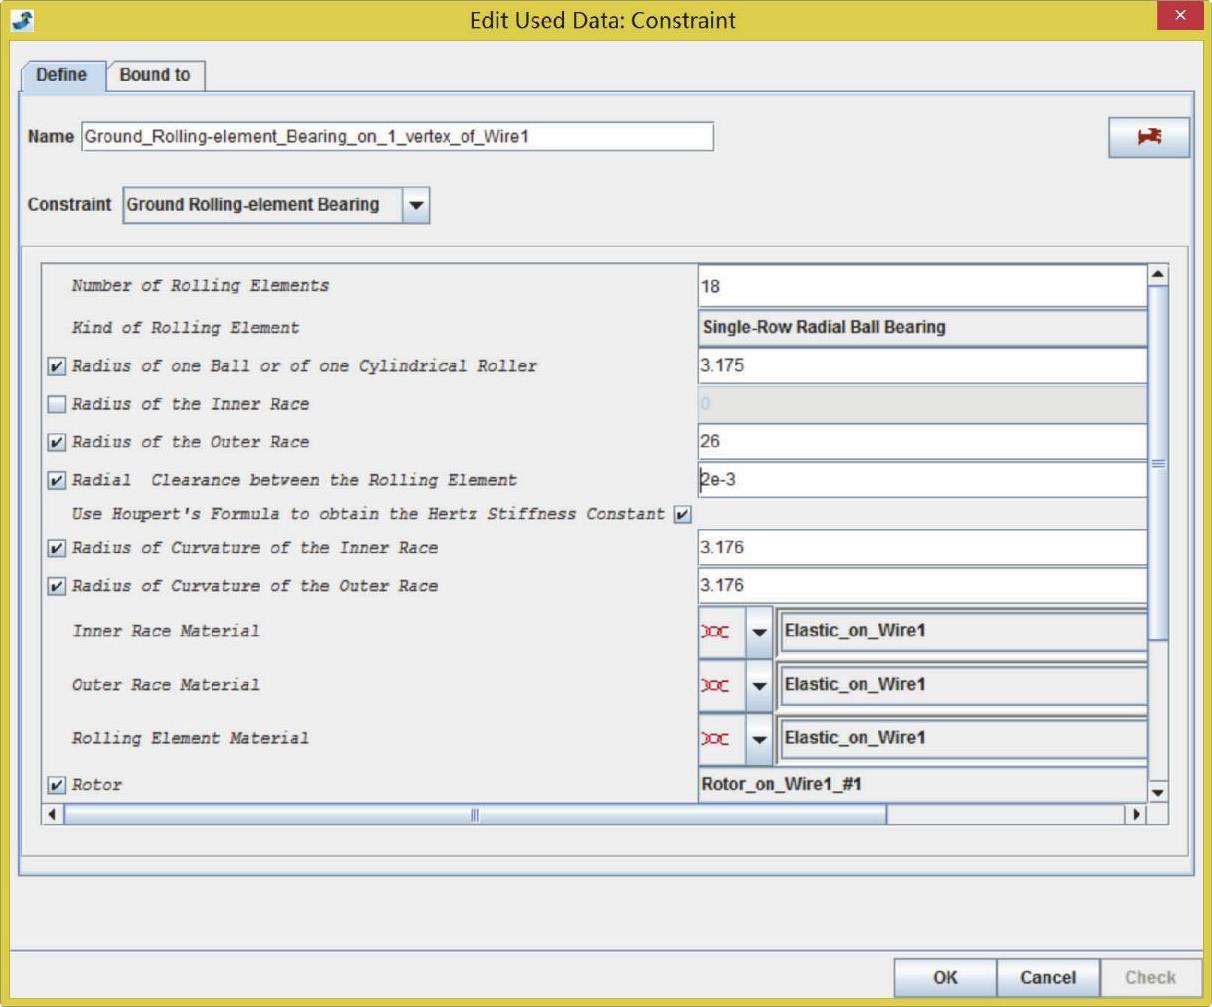Expand Inner Race Material dropdown arrow
The image size is (1212, 1007).
click(x=759, y=632)
